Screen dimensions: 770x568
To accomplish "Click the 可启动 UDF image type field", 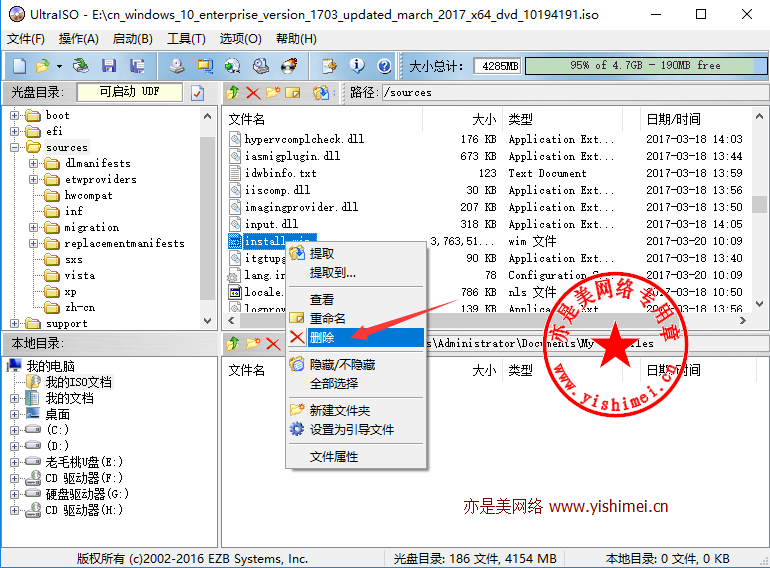I will pyautogui.click(x=130, y=92).
